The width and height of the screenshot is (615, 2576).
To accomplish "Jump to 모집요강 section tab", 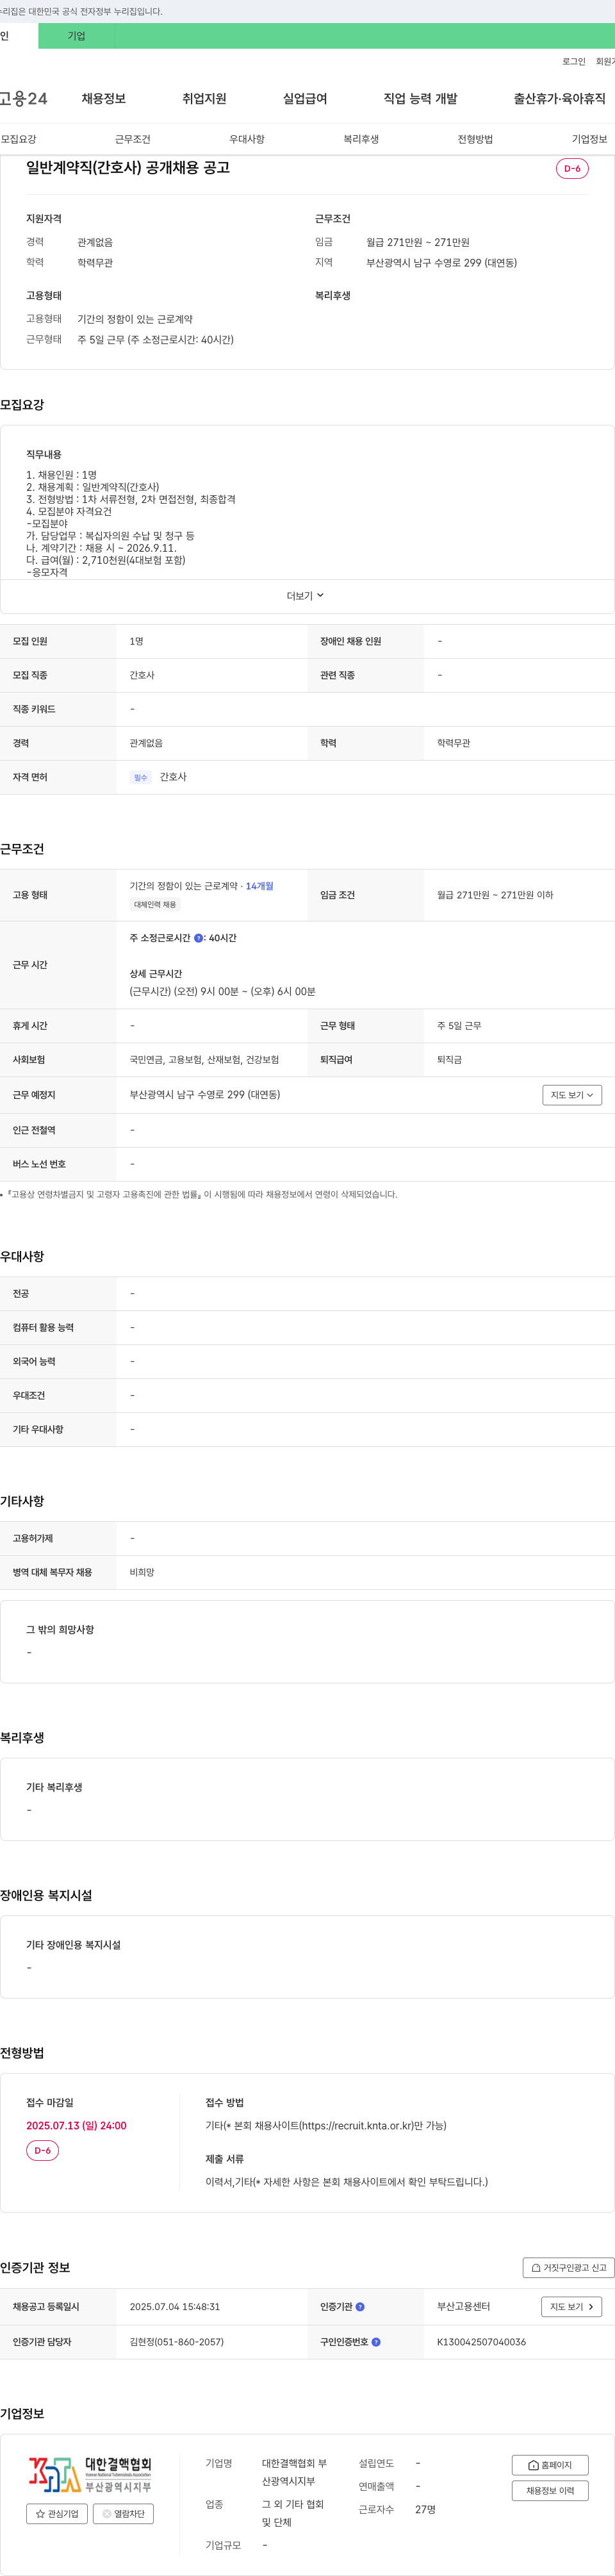I will (18, 139).
